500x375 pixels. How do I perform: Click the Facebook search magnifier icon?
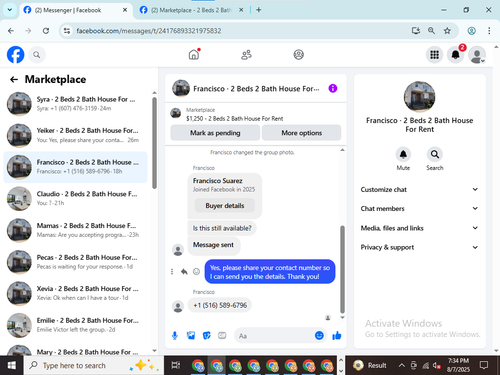tap(37, 55)
